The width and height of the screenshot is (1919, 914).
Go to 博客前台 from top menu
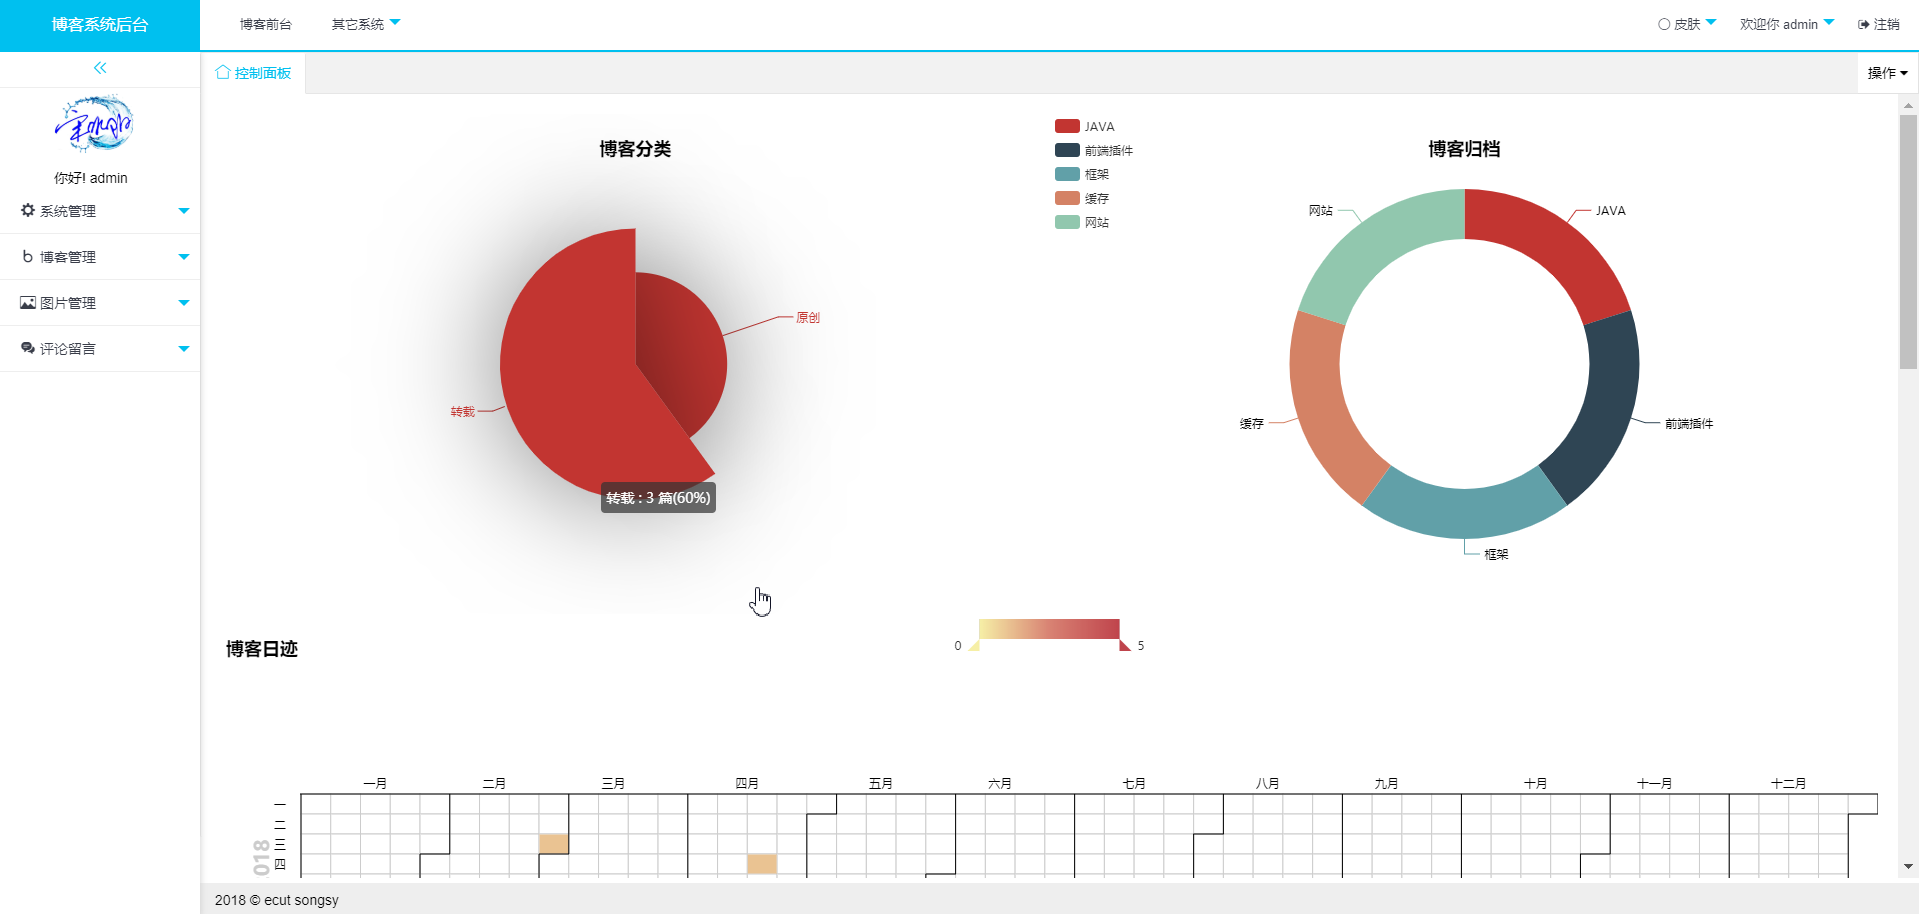tap(266, 24)
